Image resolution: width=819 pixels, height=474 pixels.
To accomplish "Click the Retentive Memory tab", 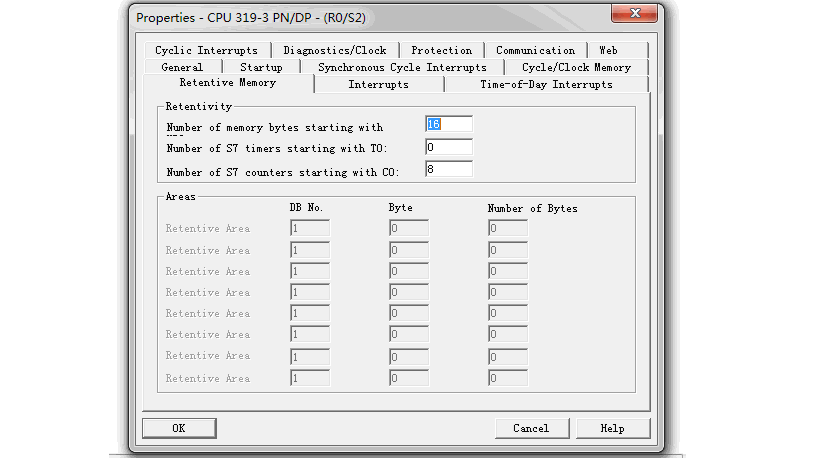I will click(x=228, y=83).
